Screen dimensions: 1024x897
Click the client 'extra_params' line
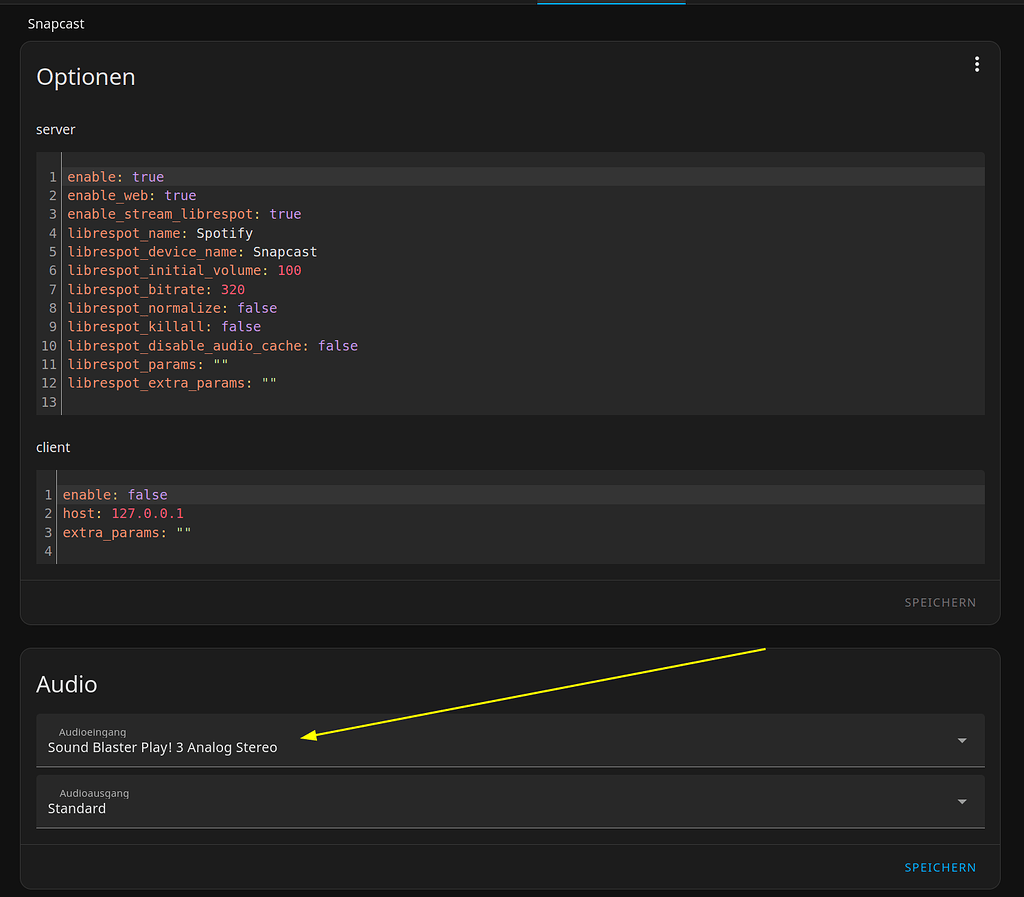click(x=126, y=533)
